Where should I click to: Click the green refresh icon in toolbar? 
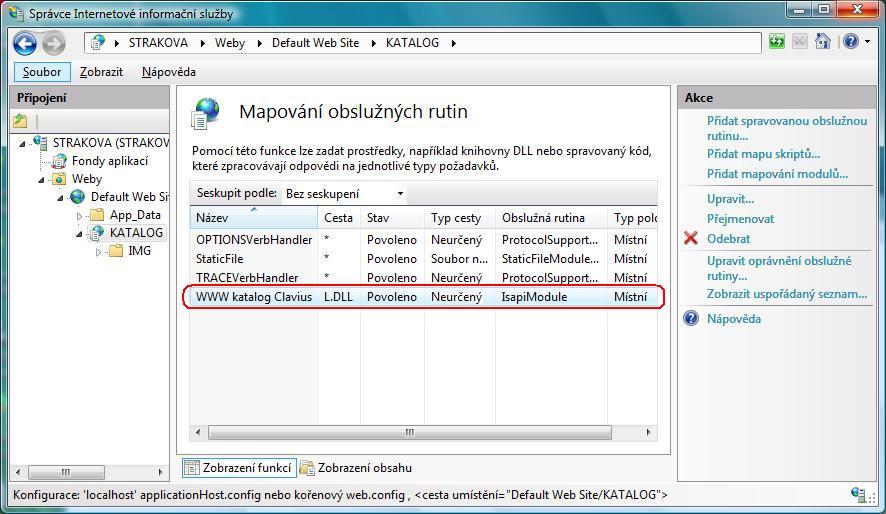777,42
